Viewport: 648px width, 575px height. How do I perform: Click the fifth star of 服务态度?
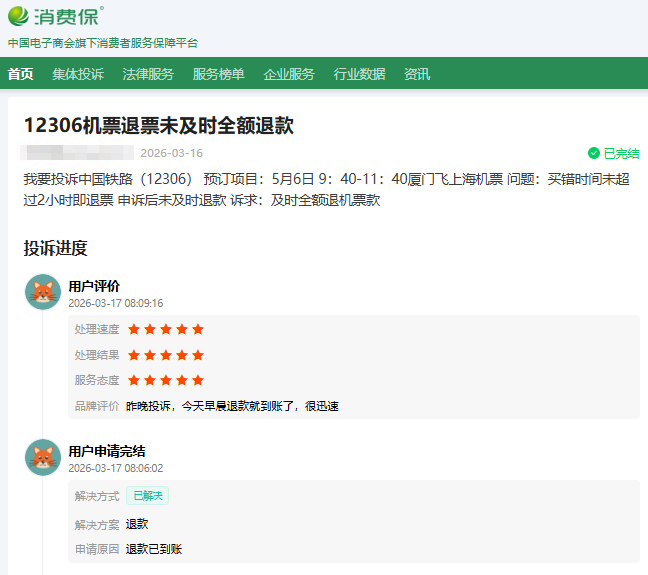point(198,380)
